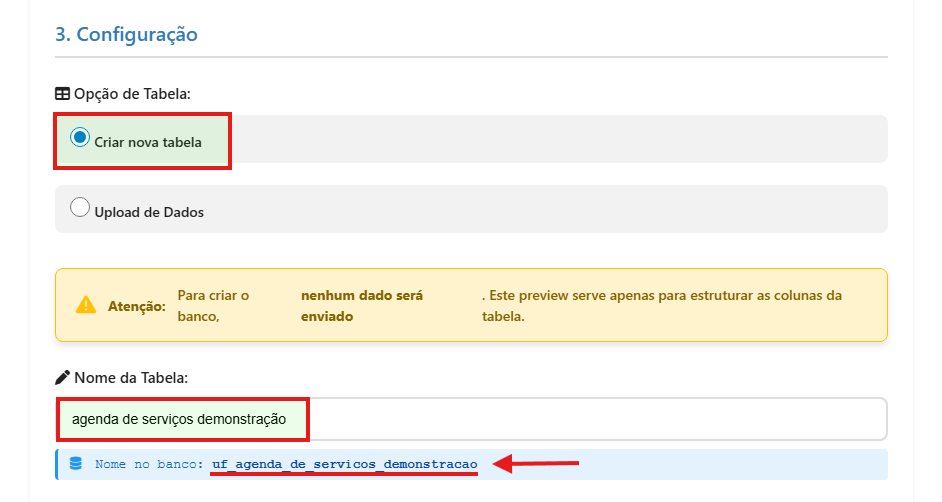Click the 3. Configuração section heading

tap(126, 34)
